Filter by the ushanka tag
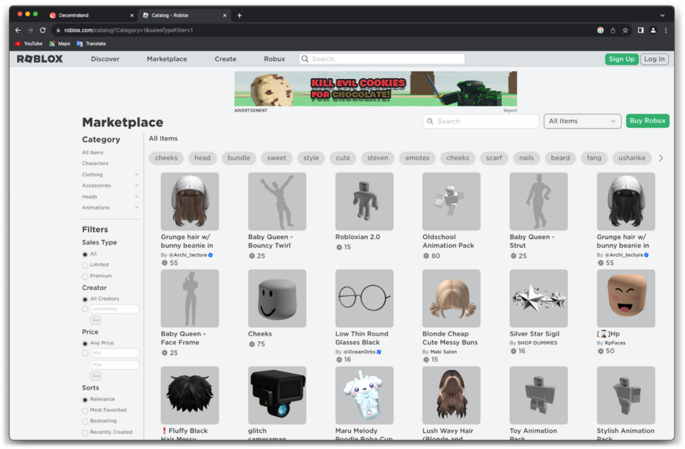The image size is (685, 449). [632, 158]
